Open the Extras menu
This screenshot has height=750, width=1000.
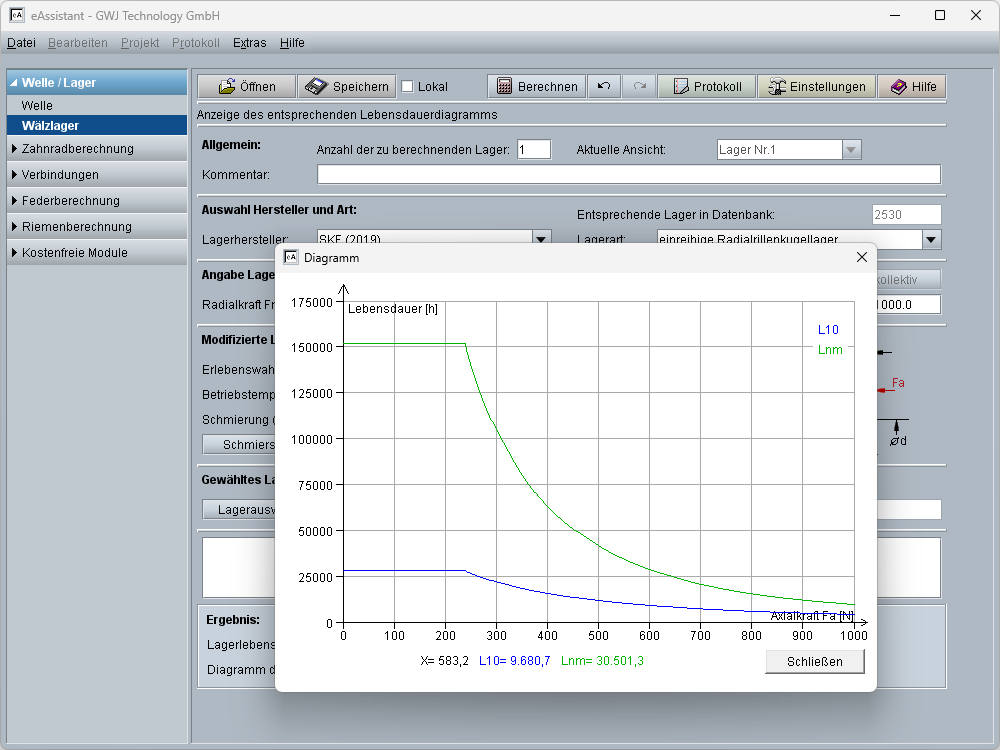pos(249,43)
